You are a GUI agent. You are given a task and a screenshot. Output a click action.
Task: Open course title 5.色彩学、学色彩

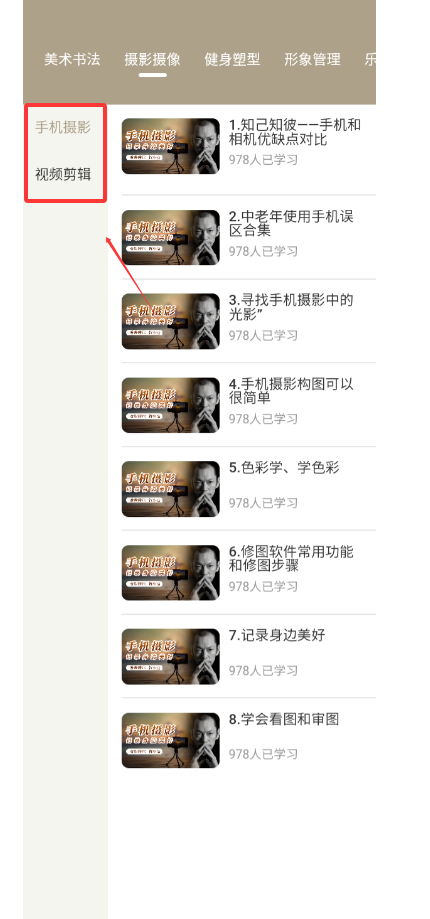(284, 468)
